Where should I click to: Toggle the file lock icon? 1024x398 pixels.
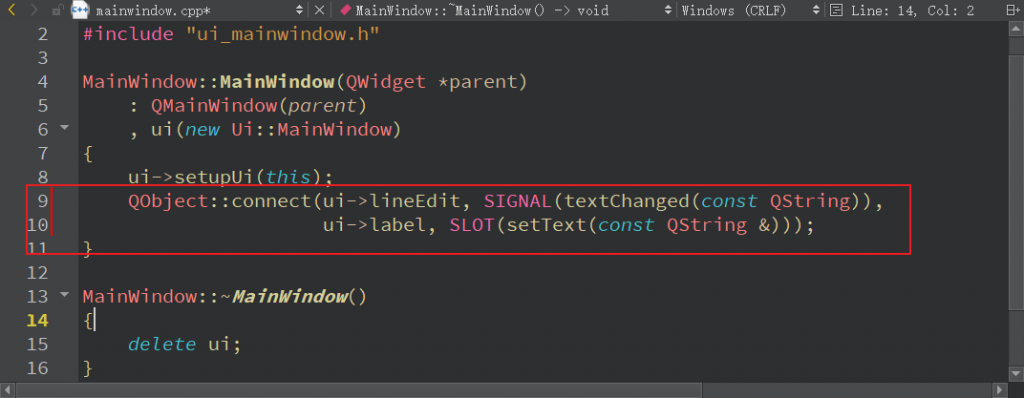tap(57, 10)
